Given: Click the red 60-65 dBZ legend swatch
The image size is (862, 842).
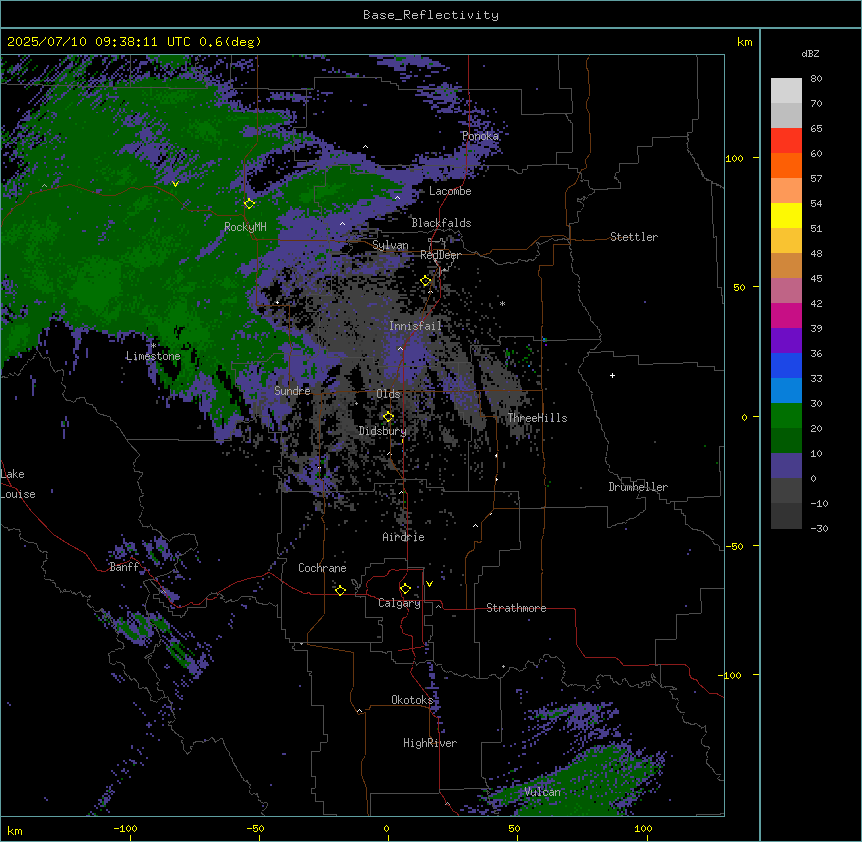Looking at the screenshot, I should click(x=786, y=141).
